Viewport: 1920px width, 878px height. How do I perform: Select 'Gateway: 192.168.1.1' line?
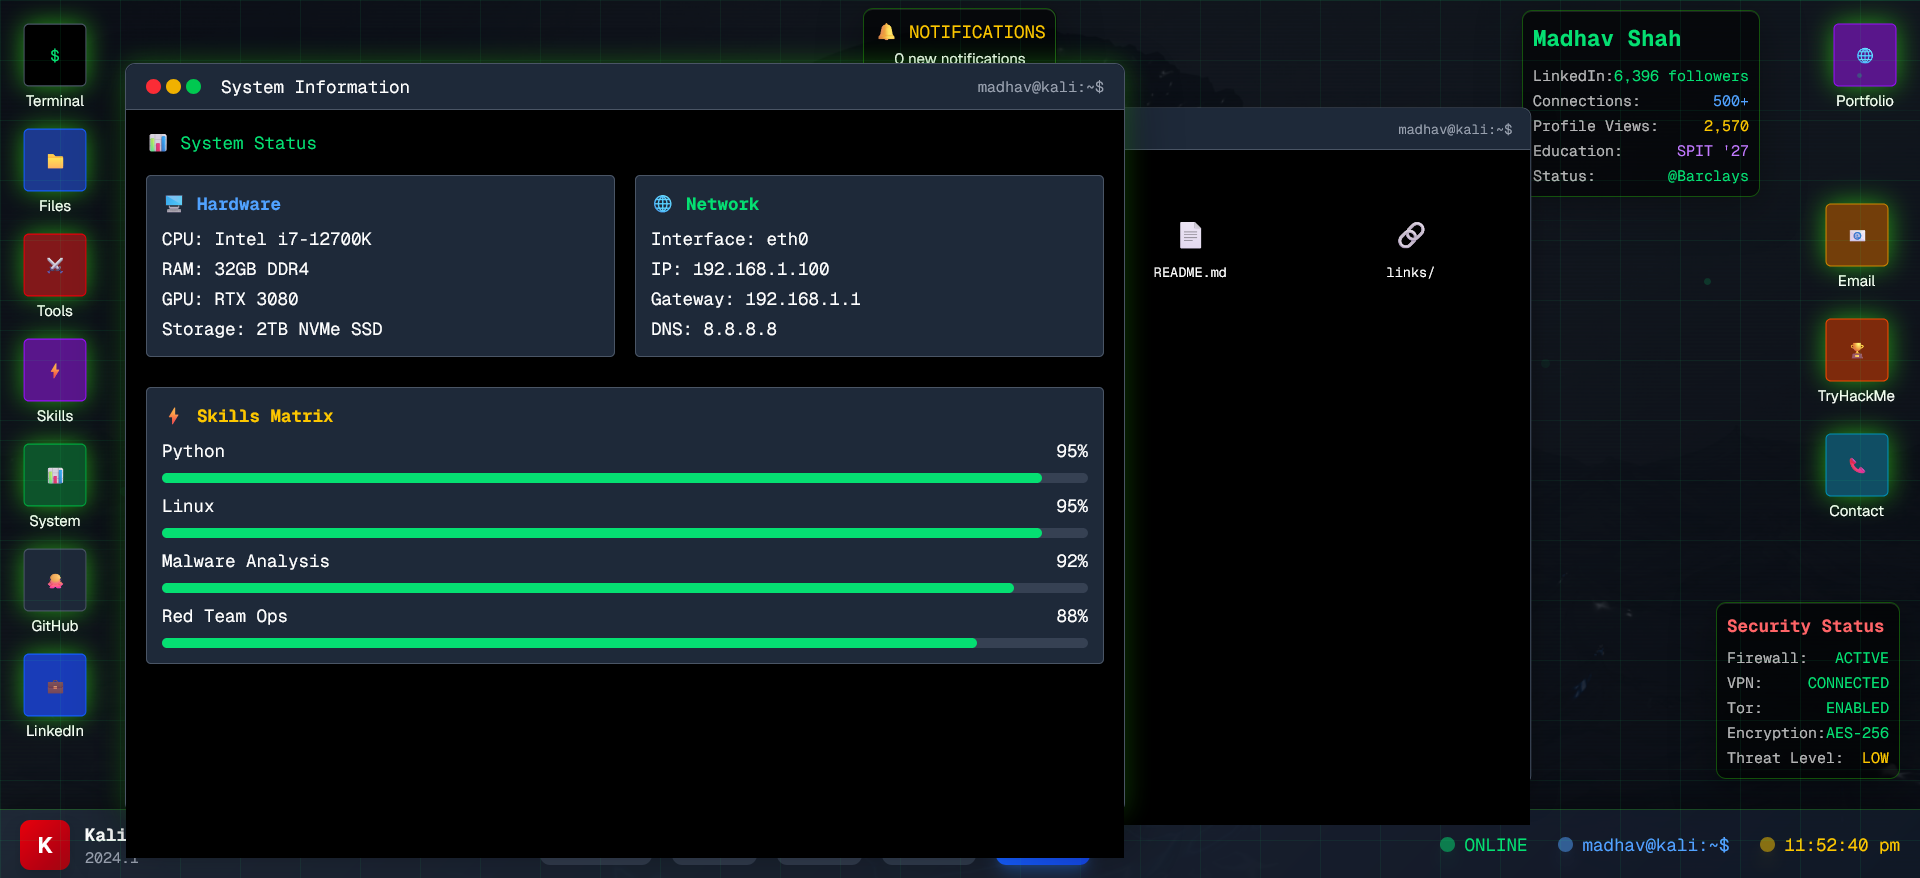(756, 299)
